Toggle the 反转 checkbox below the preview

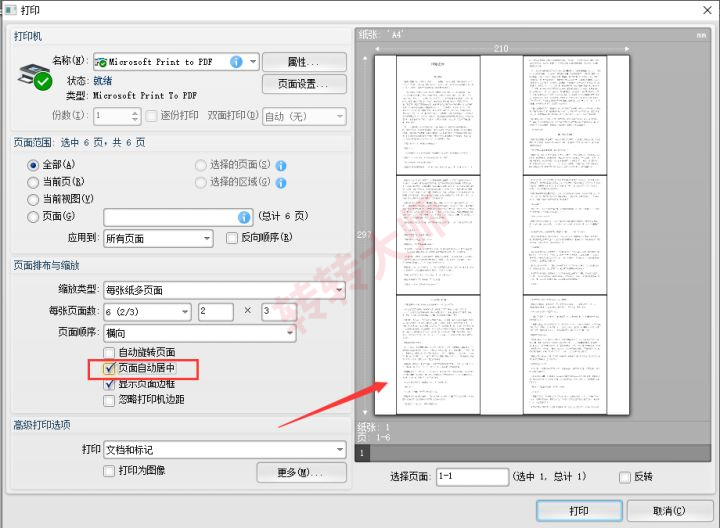coord(624,477)
